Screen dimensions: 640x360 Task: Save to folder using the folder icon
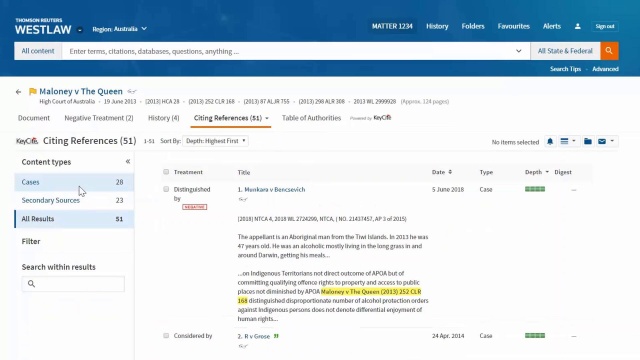click(588, 141)
